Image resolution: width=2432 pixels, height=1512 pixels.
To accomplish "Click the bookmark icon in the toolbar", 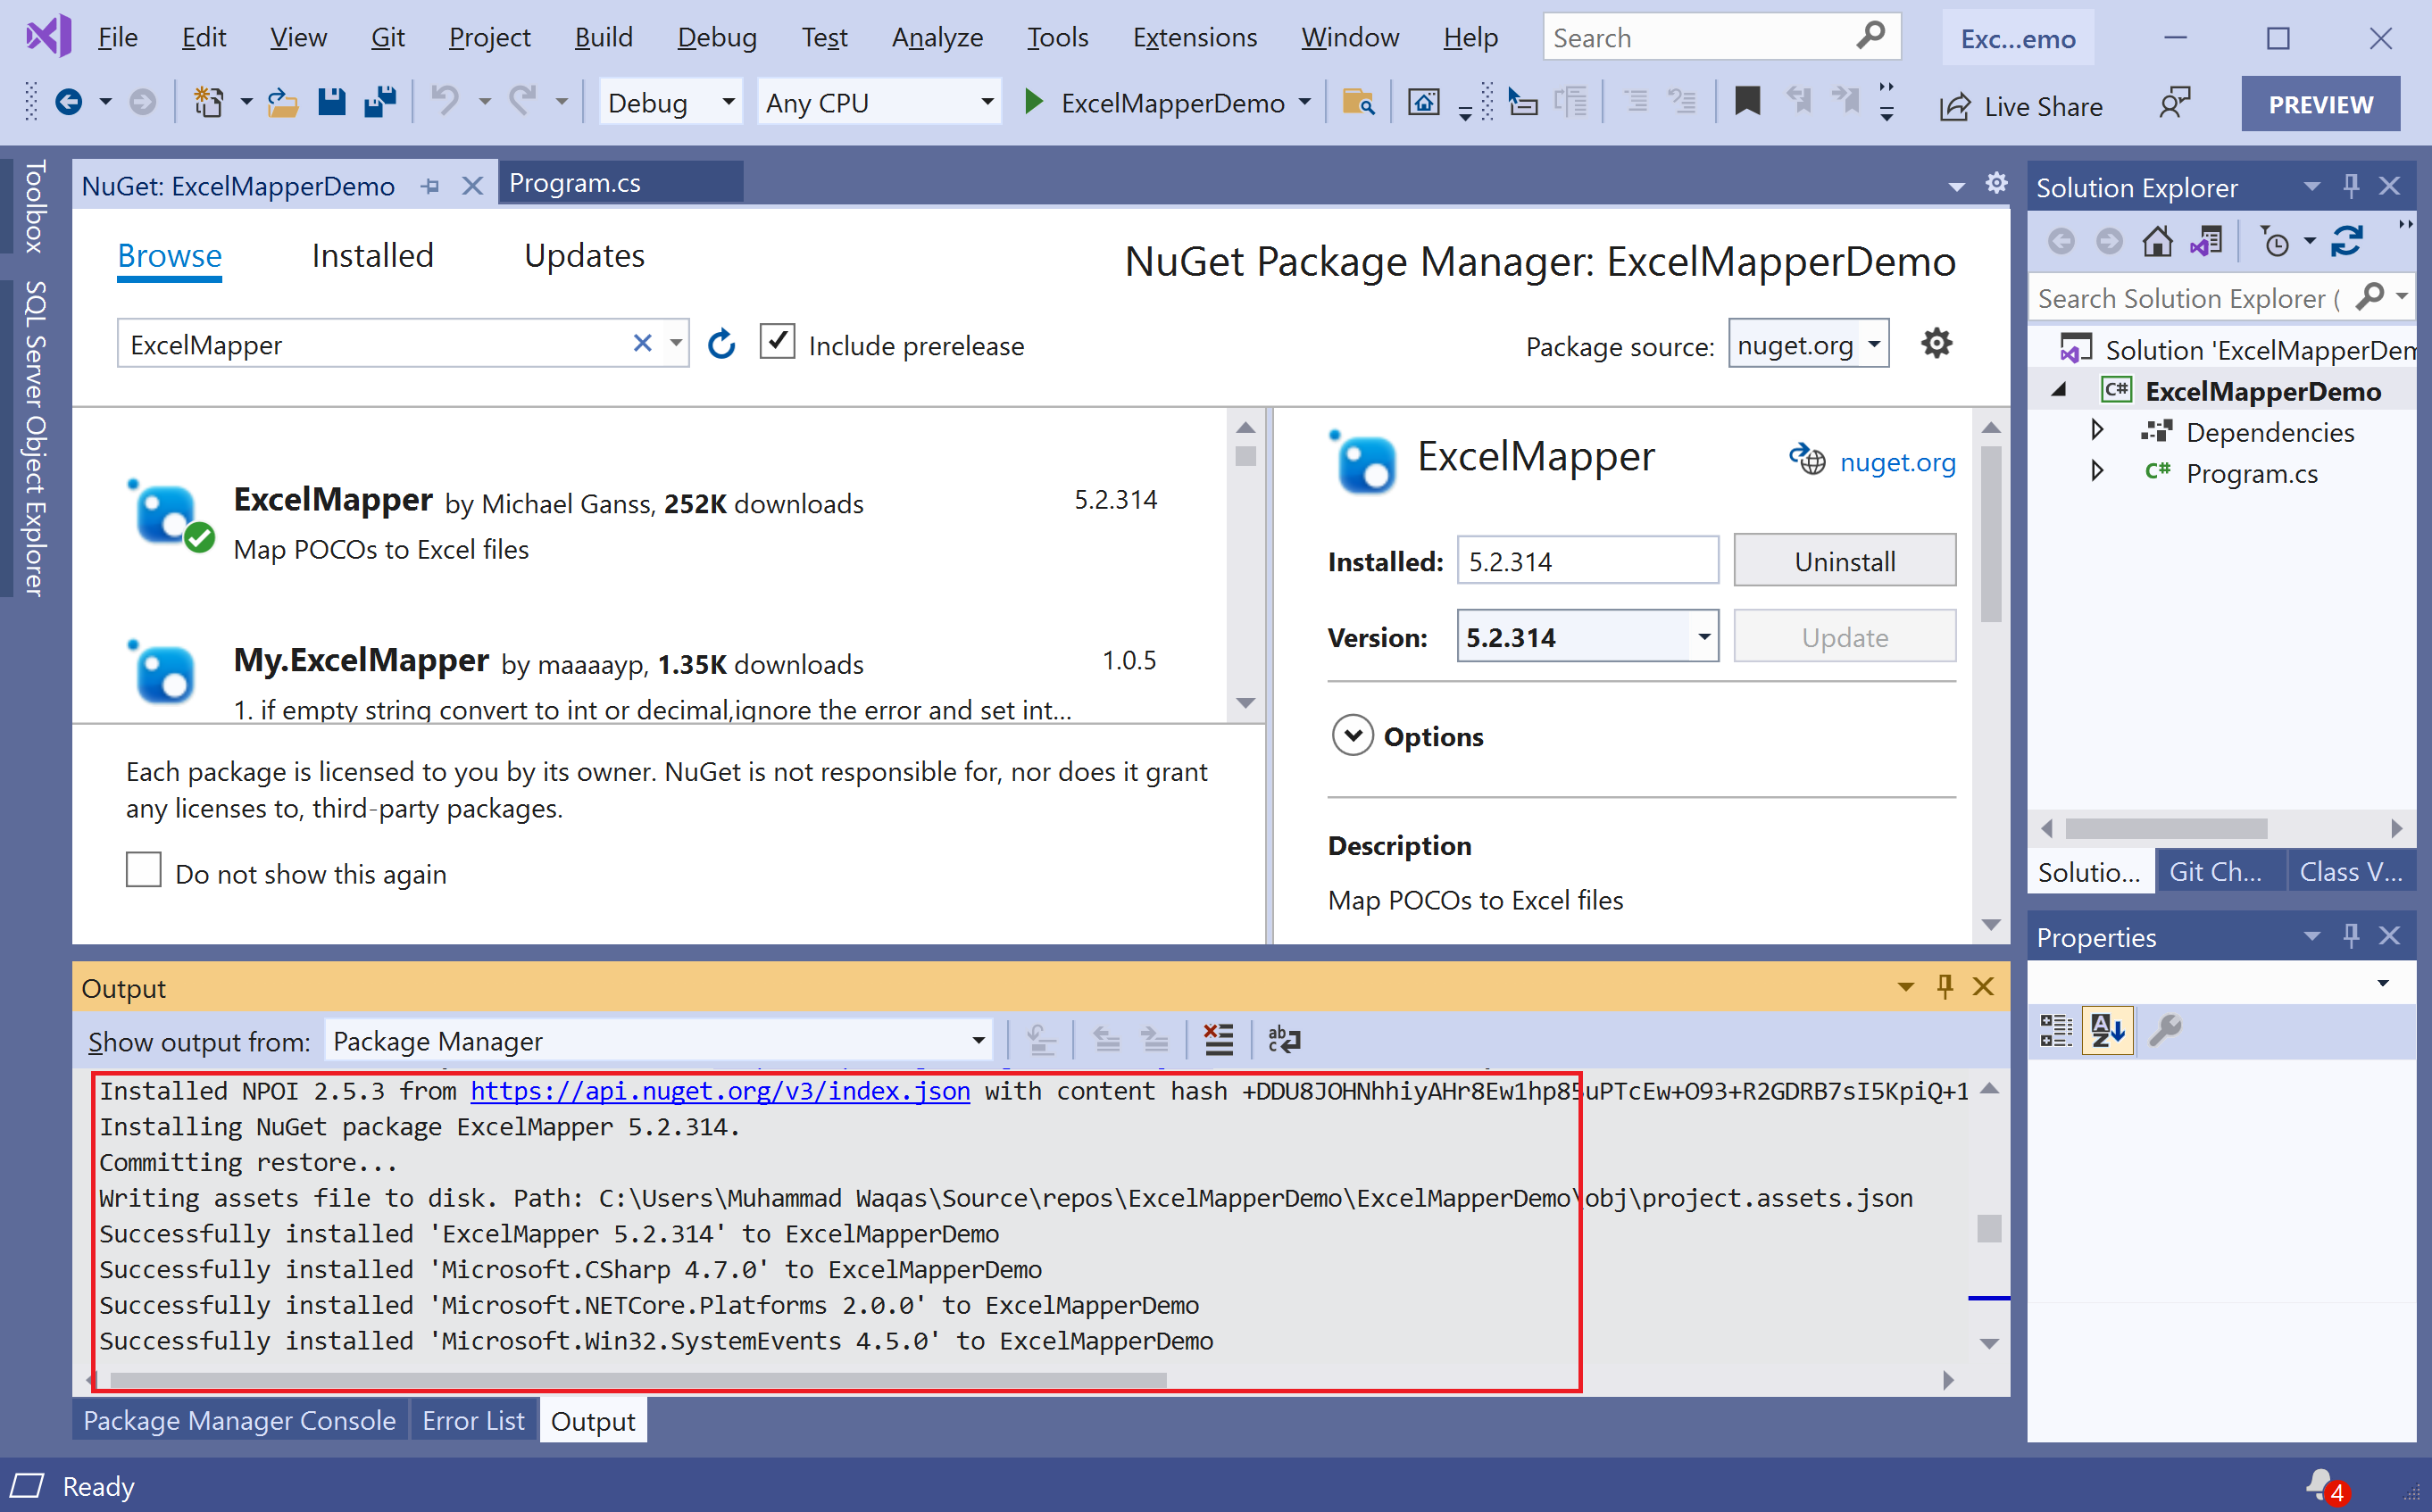I will [x=1747, y=101].
